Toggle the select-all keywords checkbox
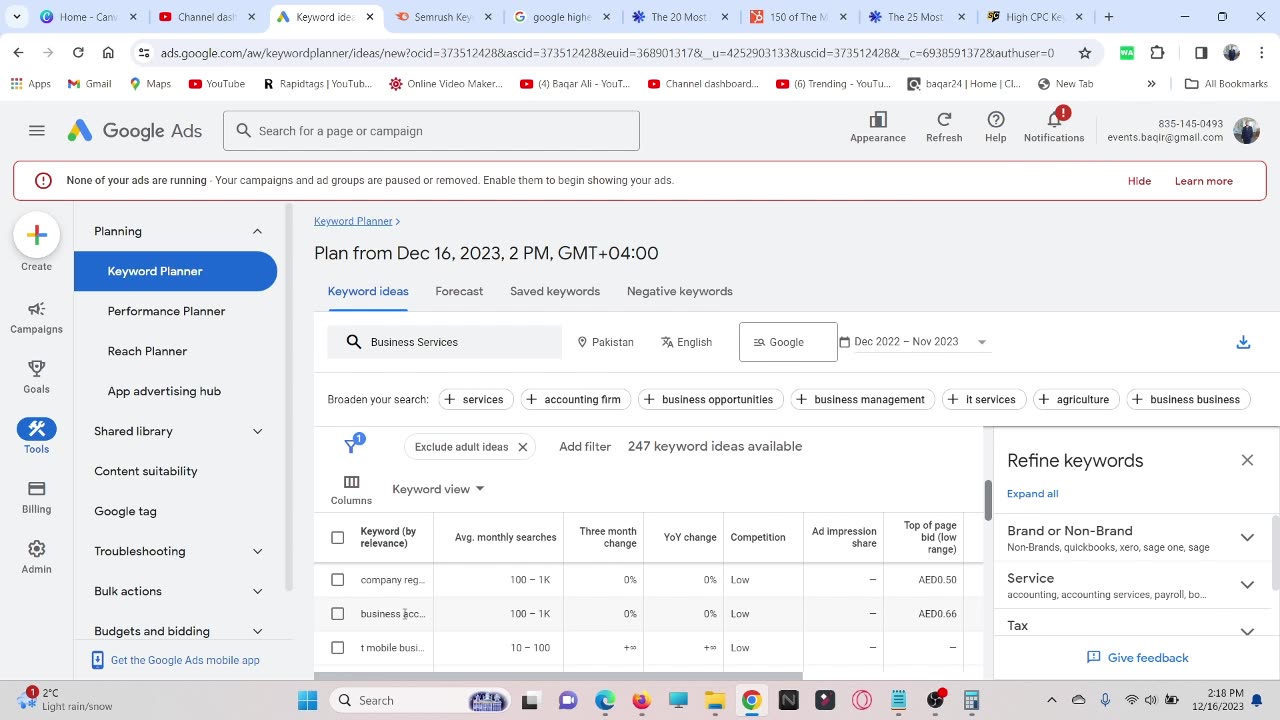Viewport: 1280px width, 720px height. click(338, 538)
